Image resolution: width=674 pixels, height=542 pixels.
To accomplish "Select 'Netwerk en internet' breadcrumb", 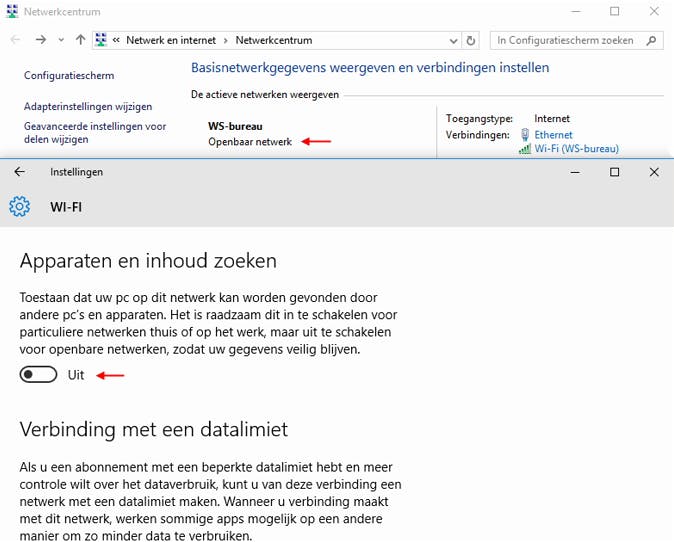I will click(171, 40).
